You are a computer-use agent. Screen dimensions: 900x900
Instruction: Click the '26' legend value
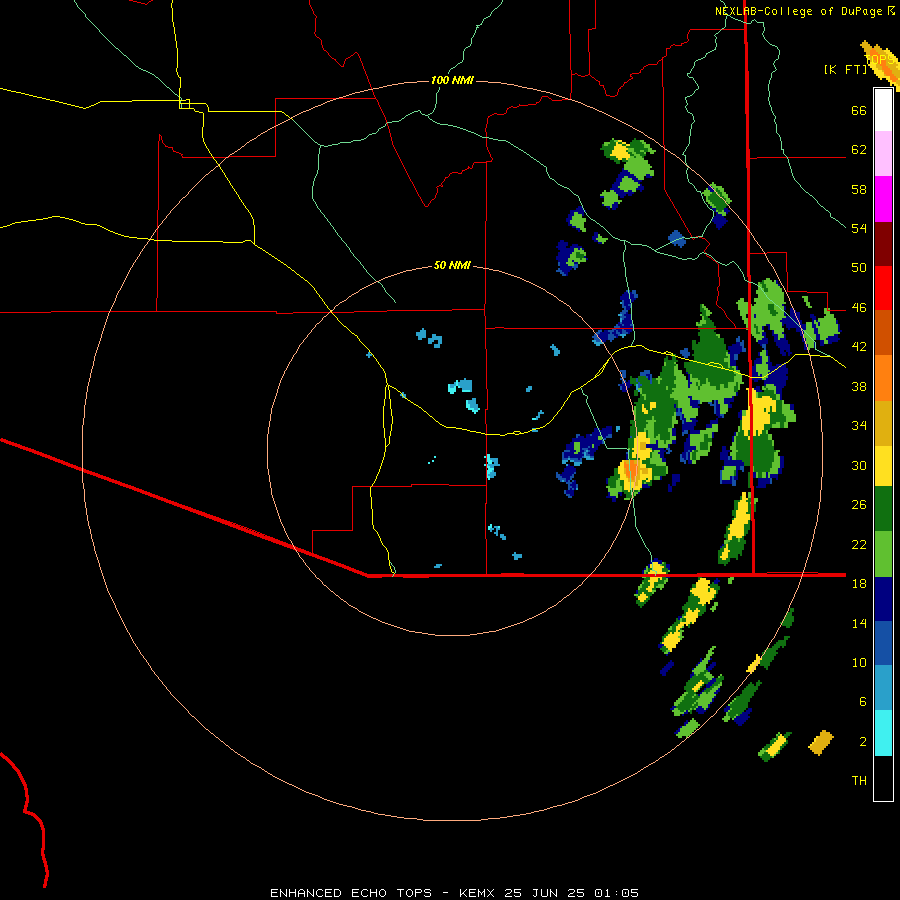(x=859, y=505)
